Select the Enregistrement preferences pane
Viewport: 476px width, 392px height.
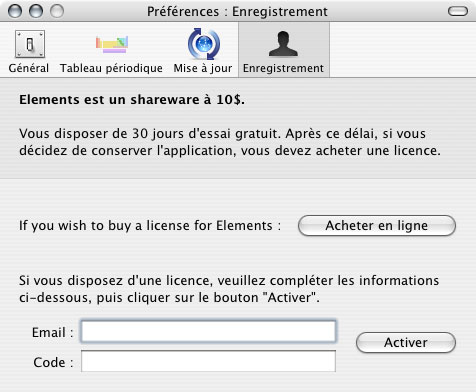283,50
